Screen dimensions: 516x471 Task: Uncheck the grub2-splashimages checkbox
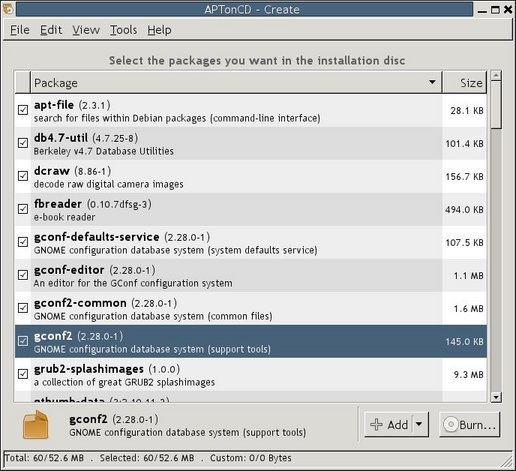click(23, 374)
